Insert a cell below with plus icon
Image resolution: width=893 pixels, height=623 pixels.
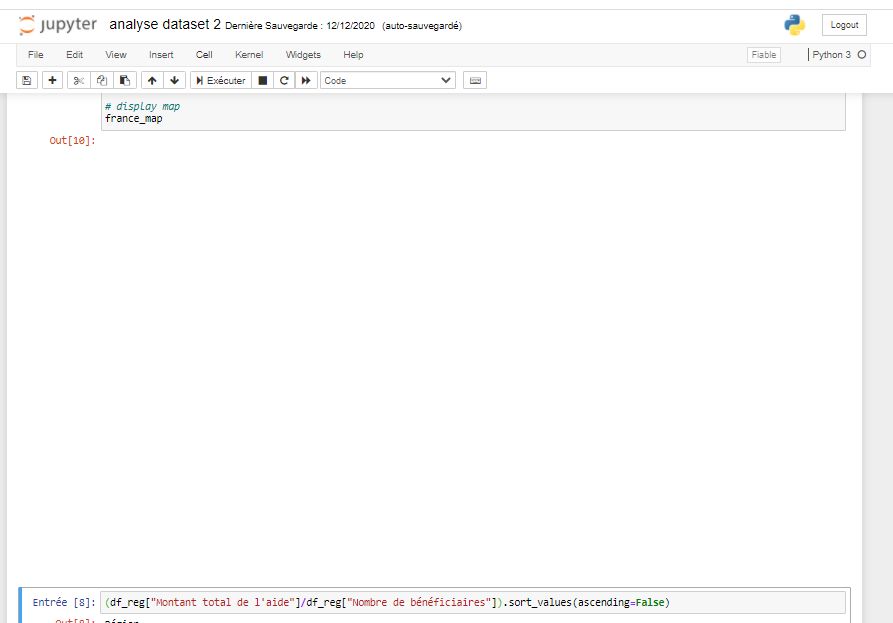point(52,80)
